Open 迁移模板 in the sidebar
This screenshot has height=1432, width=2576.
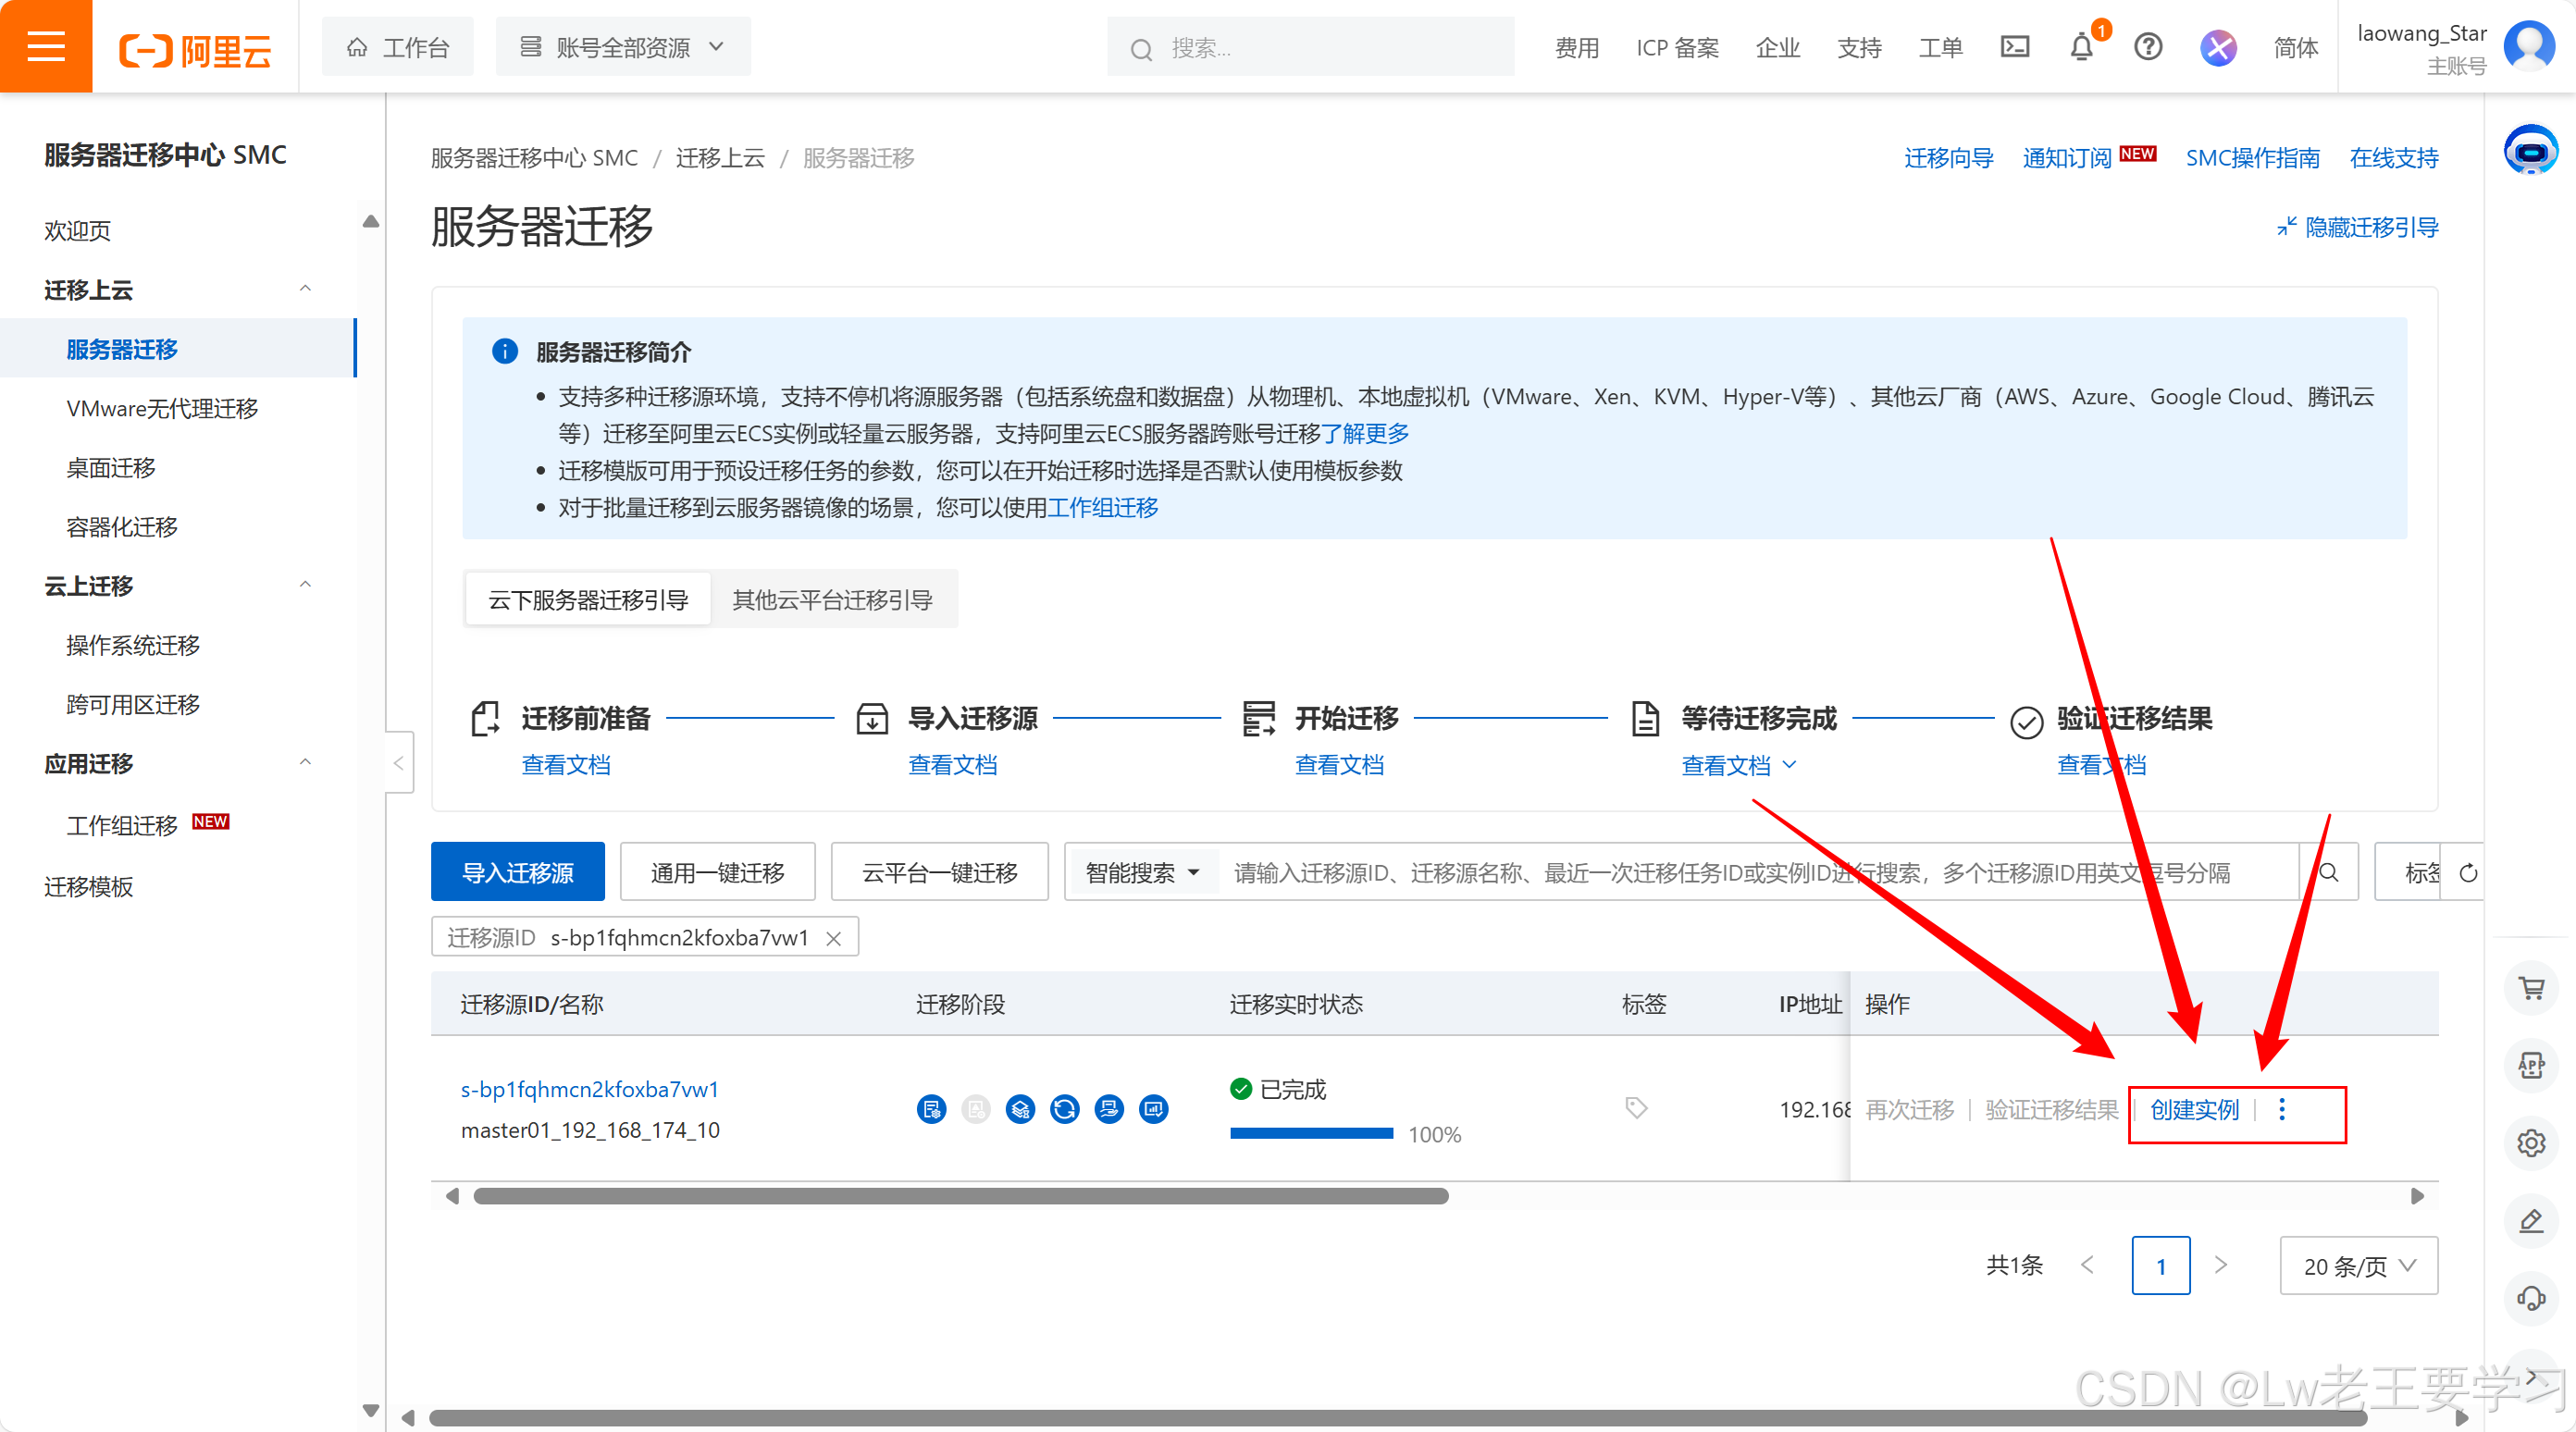88,886
